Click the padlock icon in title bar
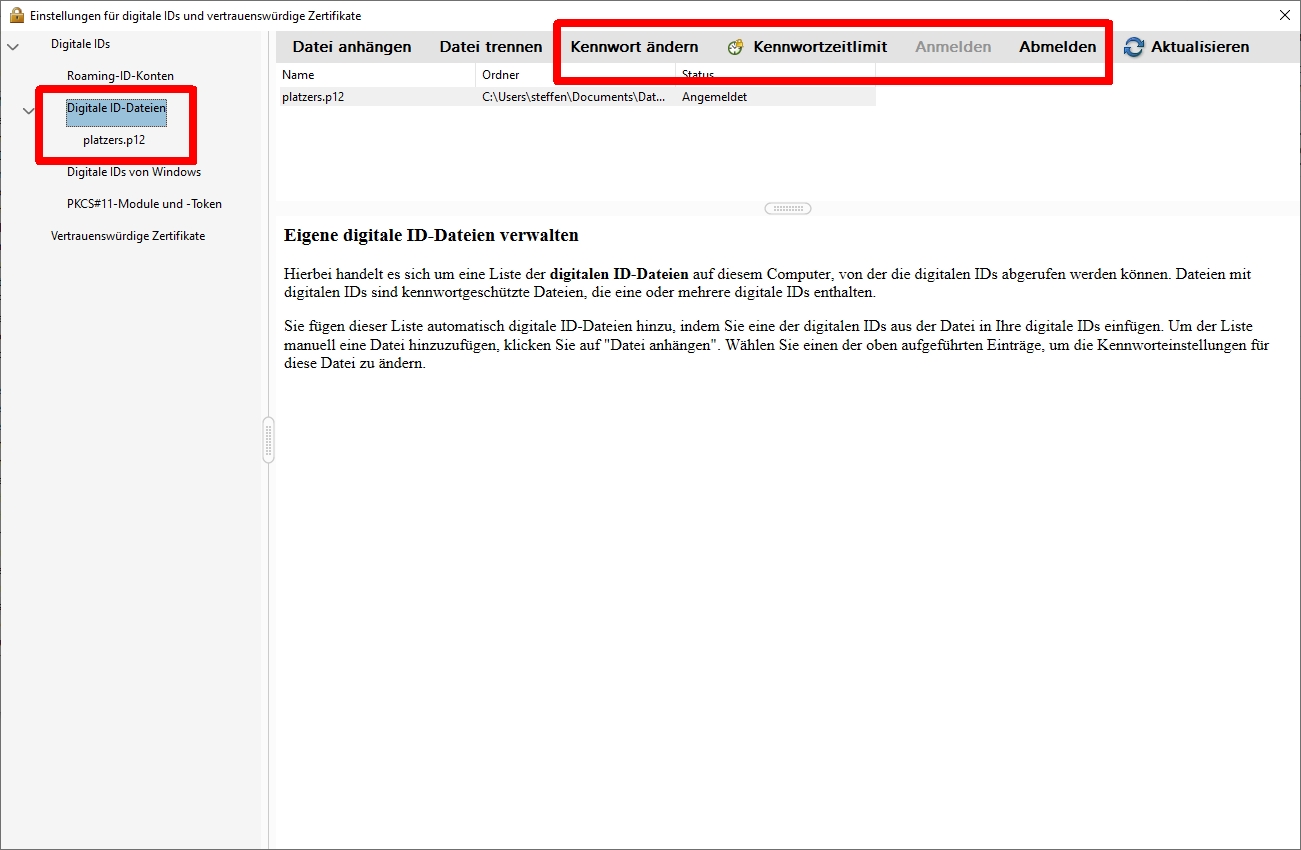The width and height of the screenshot is (1301, 850). (x=16, y=15)
